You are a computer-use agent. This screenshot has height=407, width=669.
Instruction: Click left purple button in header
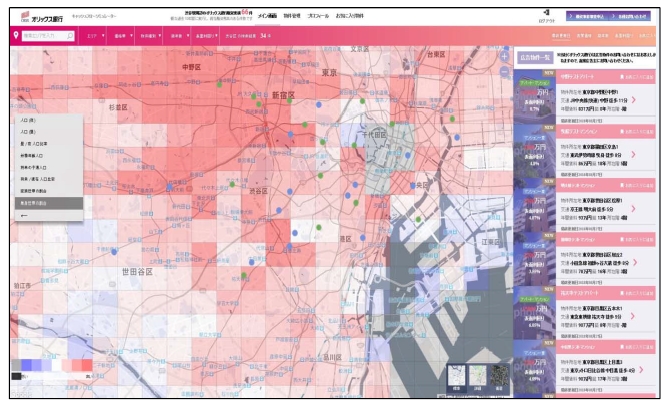click(x=587, y=16)
